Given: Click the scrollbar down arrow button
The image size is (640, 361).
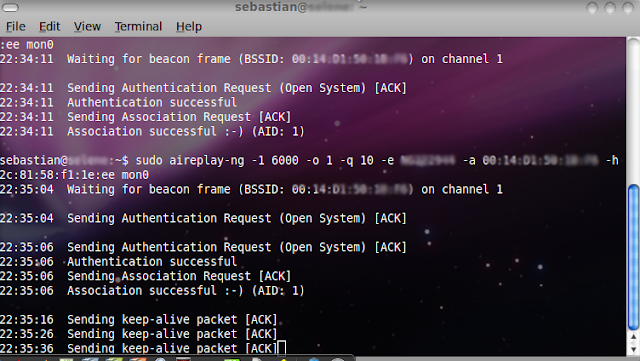Looking at the screenshot, I should tap(633, 350).
